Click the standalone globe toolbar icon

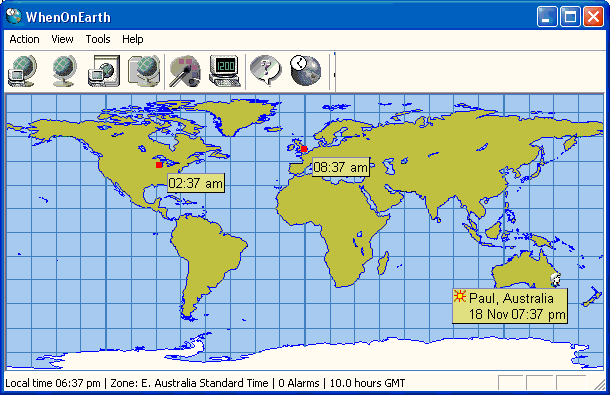[64, 71]
